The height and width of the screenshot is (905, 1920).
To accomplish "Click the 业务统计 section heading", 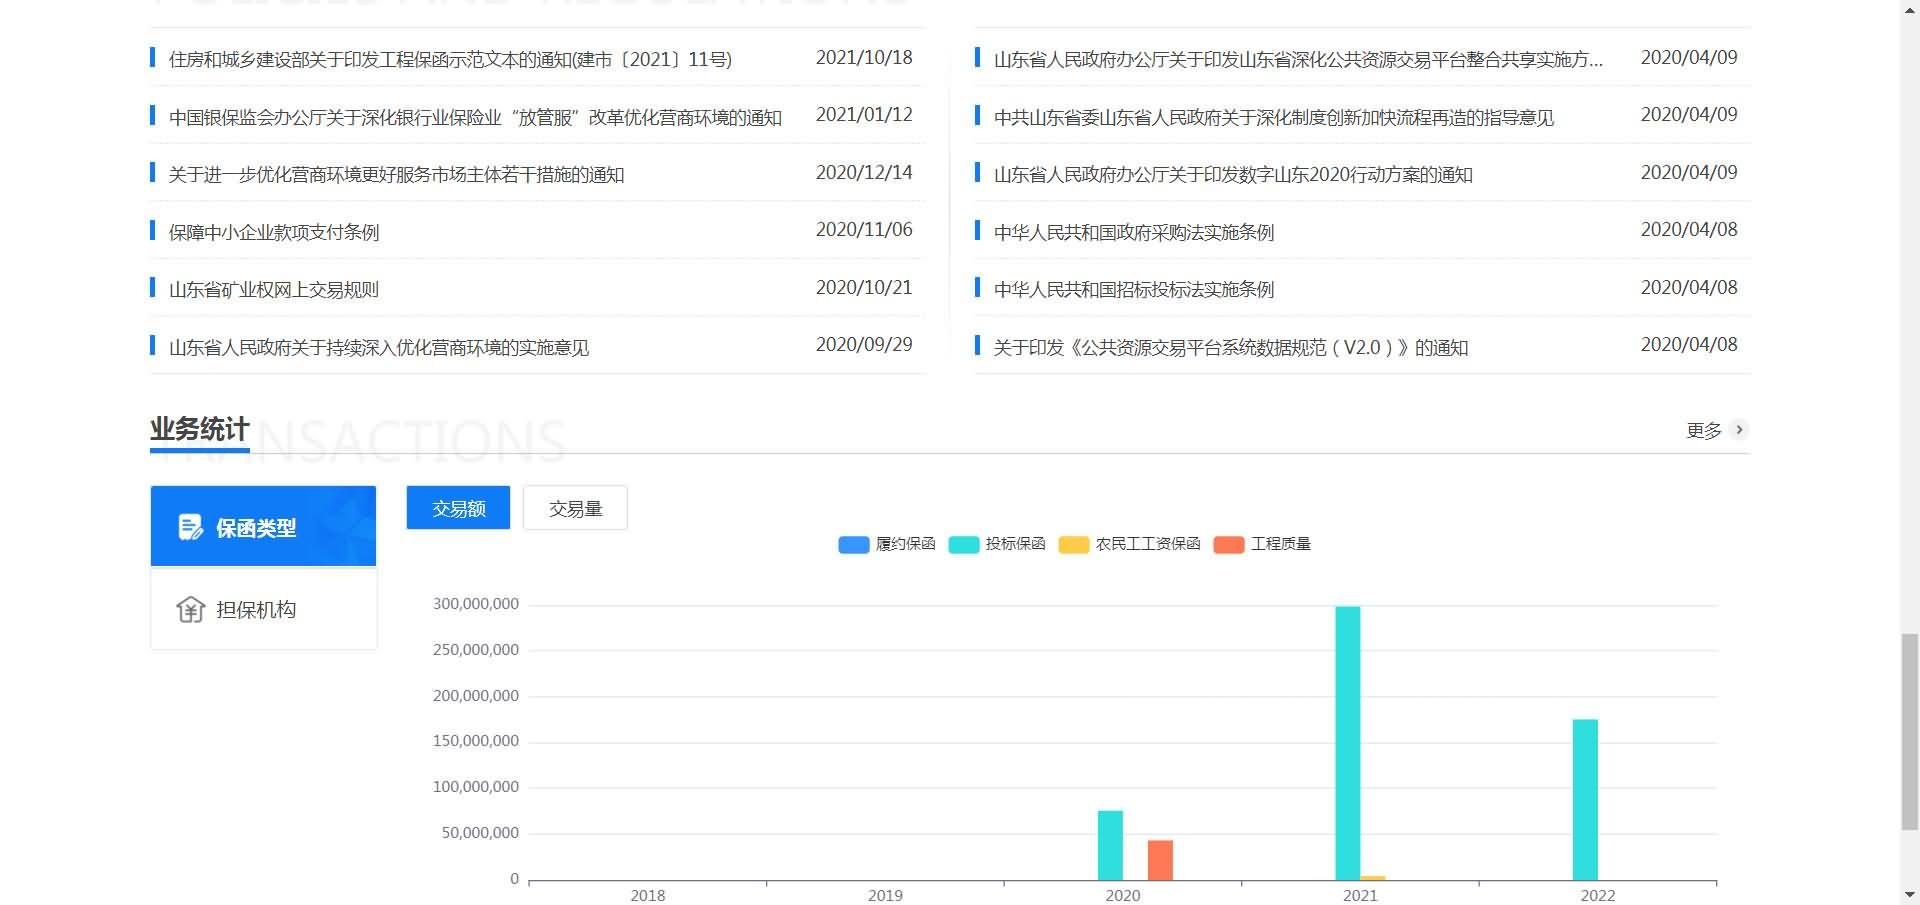I will (200, 429).
